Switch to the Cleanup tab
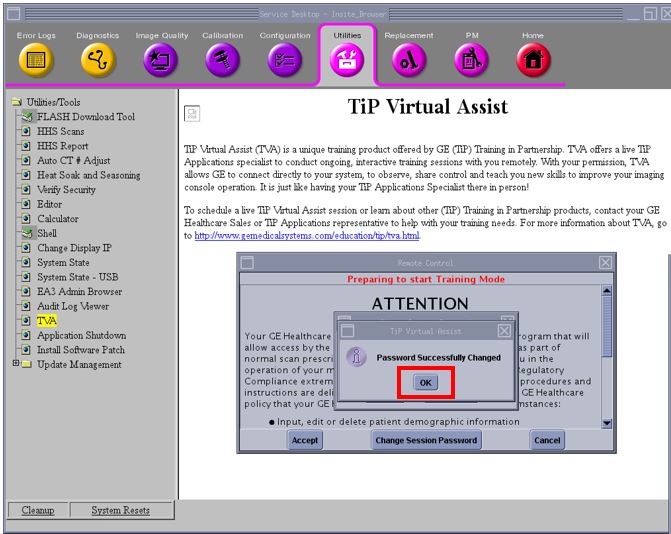Image resolution: width=671 pixels, height=534 pixels. 38,510
